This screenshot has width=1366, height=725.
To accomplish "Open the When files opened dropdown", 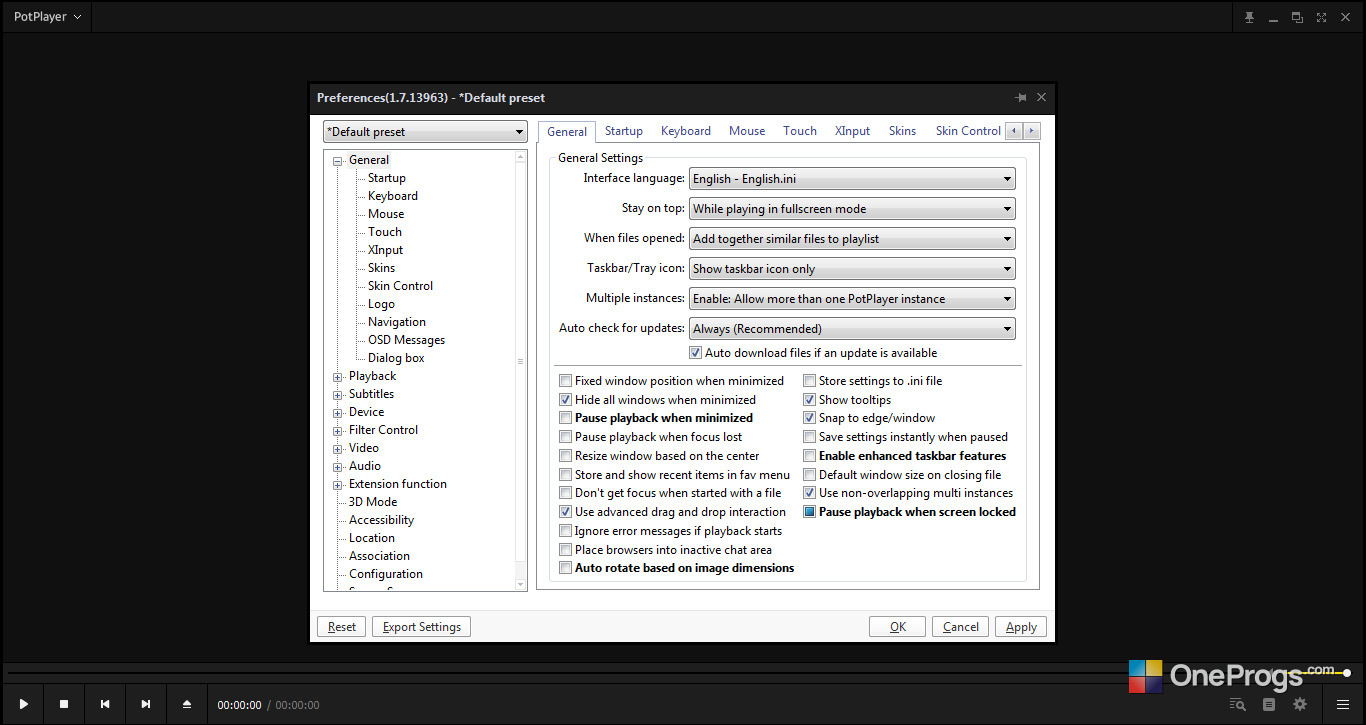I will [x=852, y=239].
